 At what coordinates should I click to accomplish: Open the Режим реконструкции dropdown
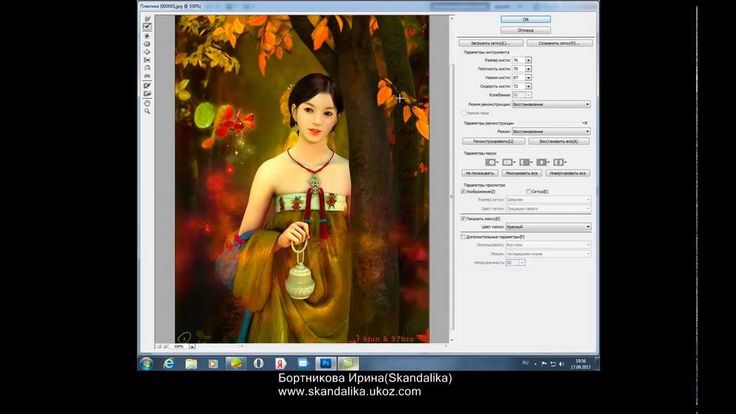[551, 104]
